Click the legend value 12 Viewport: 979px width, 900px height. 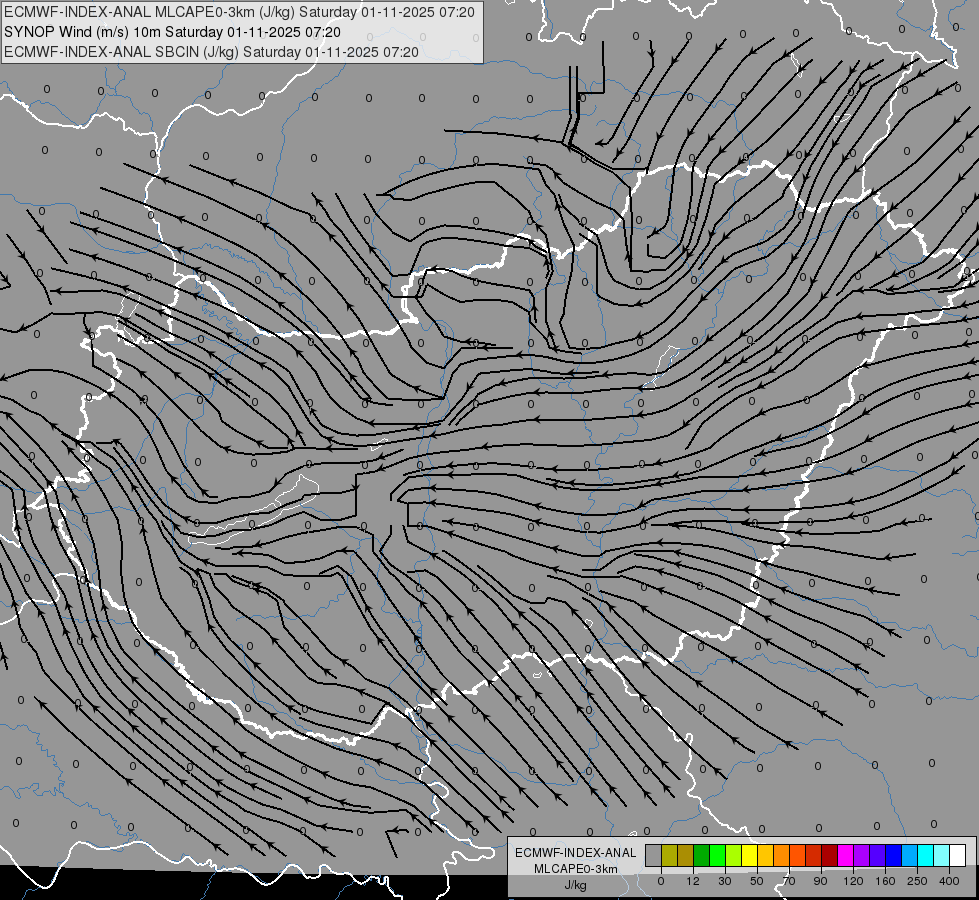[693, 881]
